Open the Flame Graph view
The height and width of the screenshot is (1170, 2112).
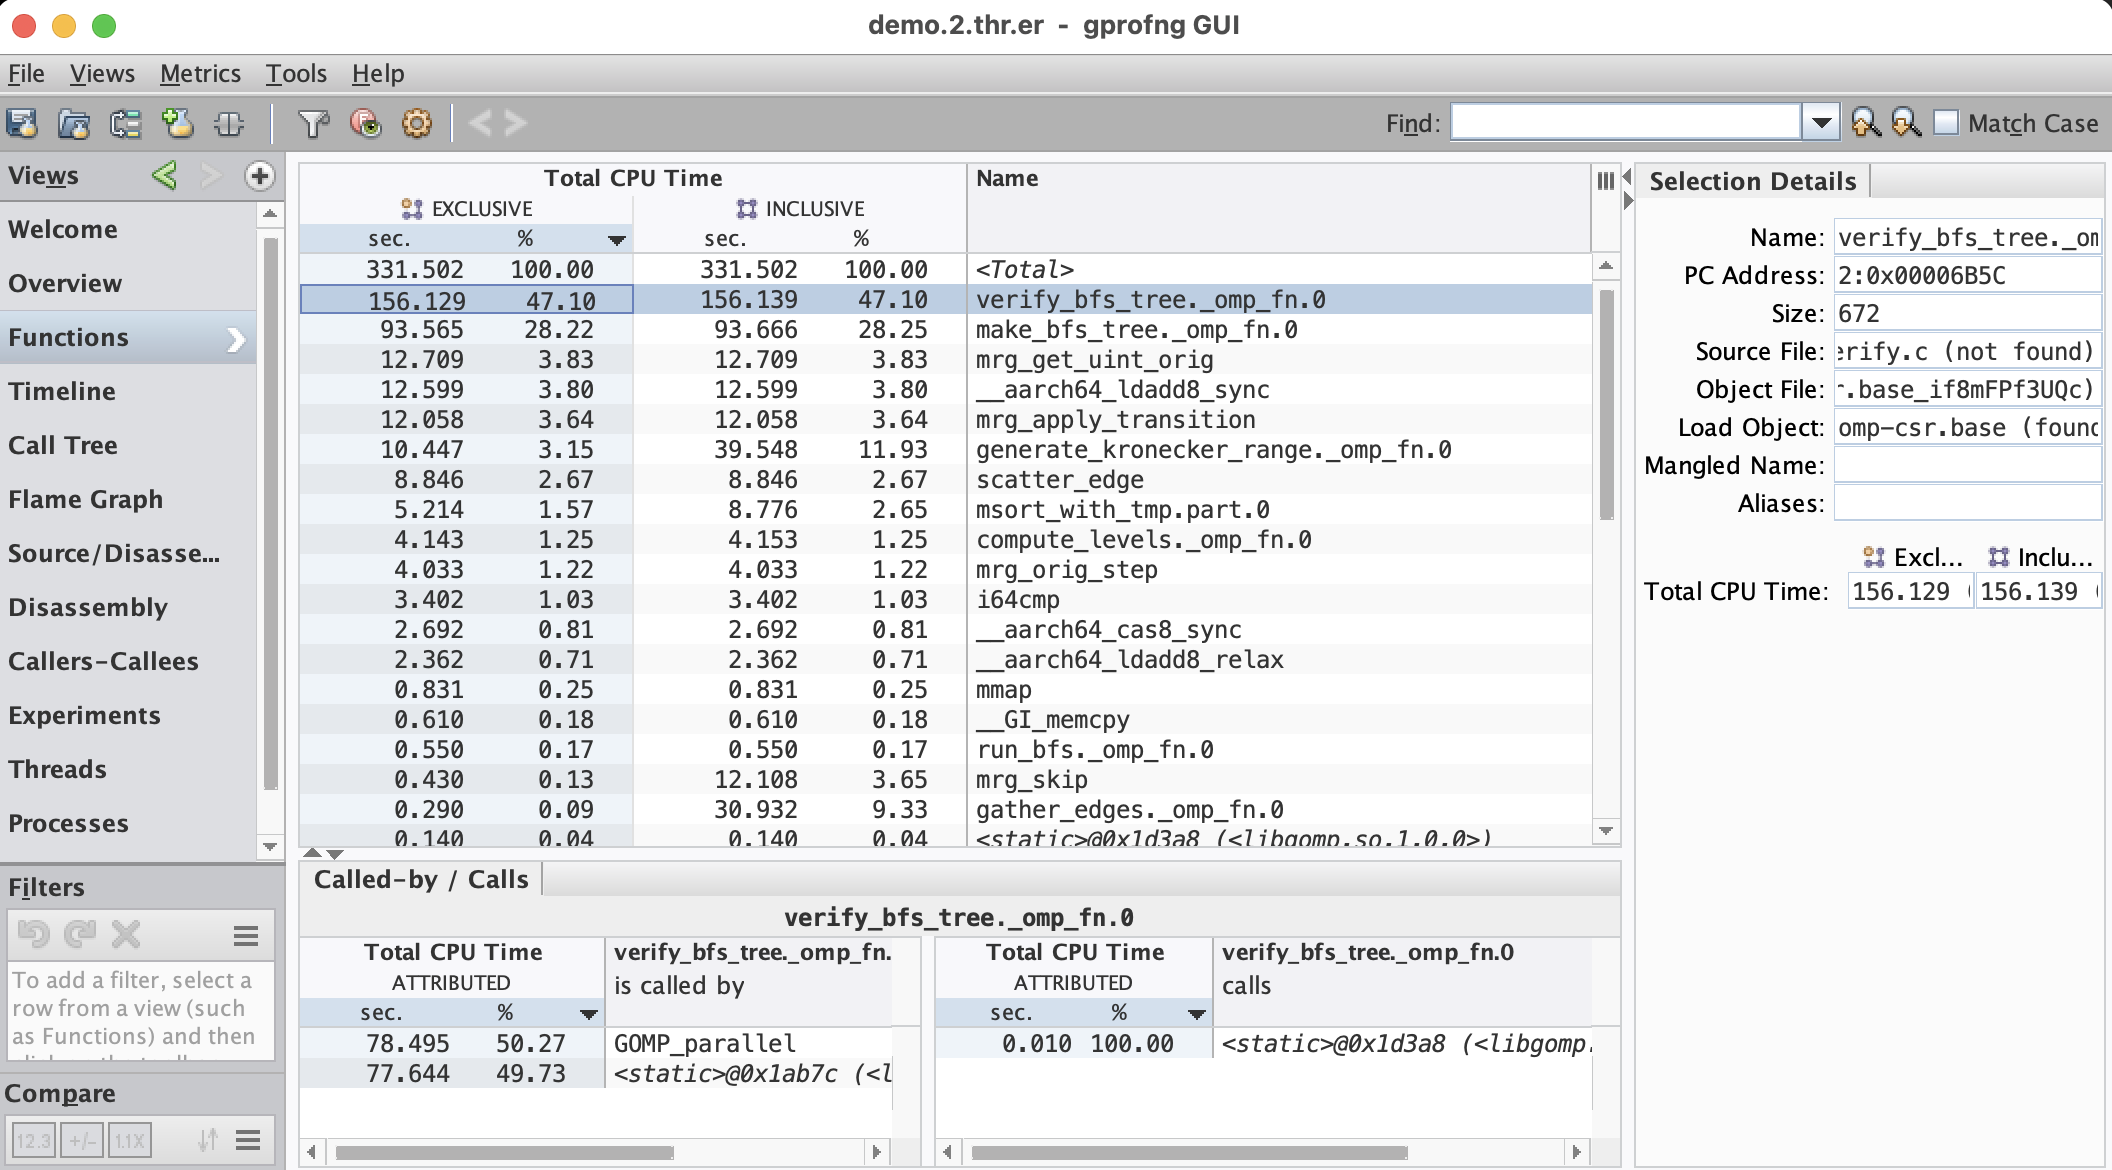(x=85, y=499)
